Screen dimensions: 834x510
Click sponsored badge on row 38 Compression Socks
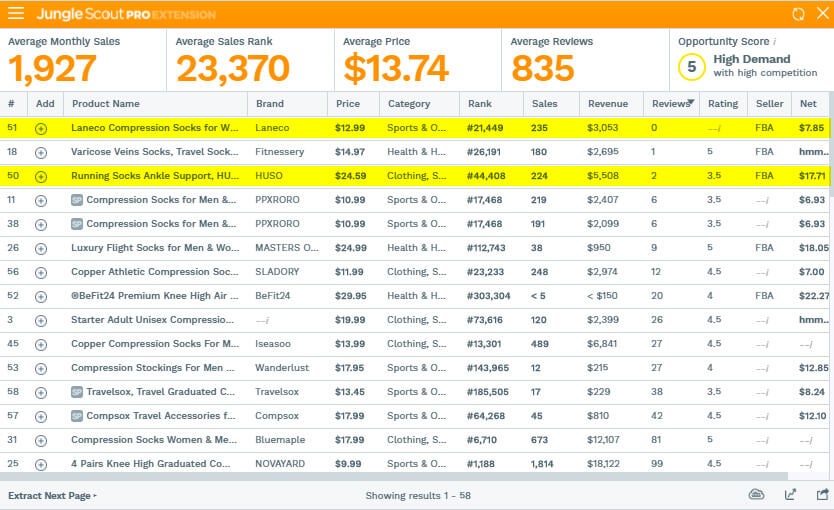point(77,224)
